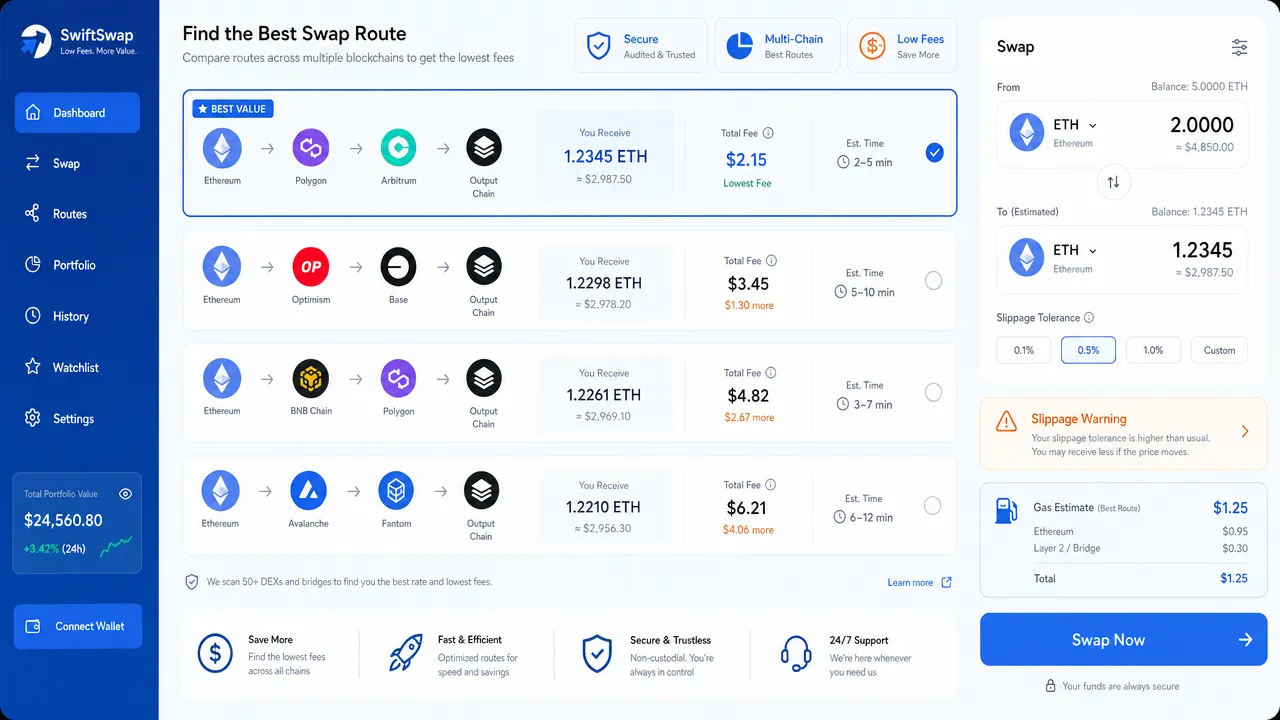Click the Avalanche chain icon

pos(308,491)
